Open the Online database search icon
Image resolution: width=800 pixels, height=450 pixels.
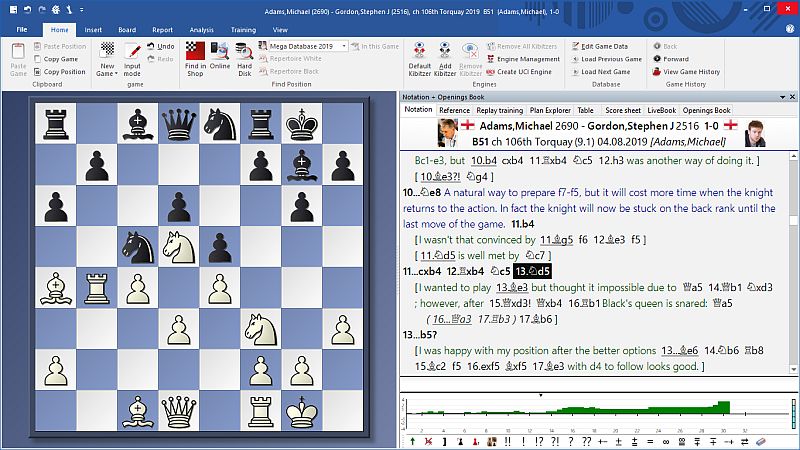click(x=220, y=56)
